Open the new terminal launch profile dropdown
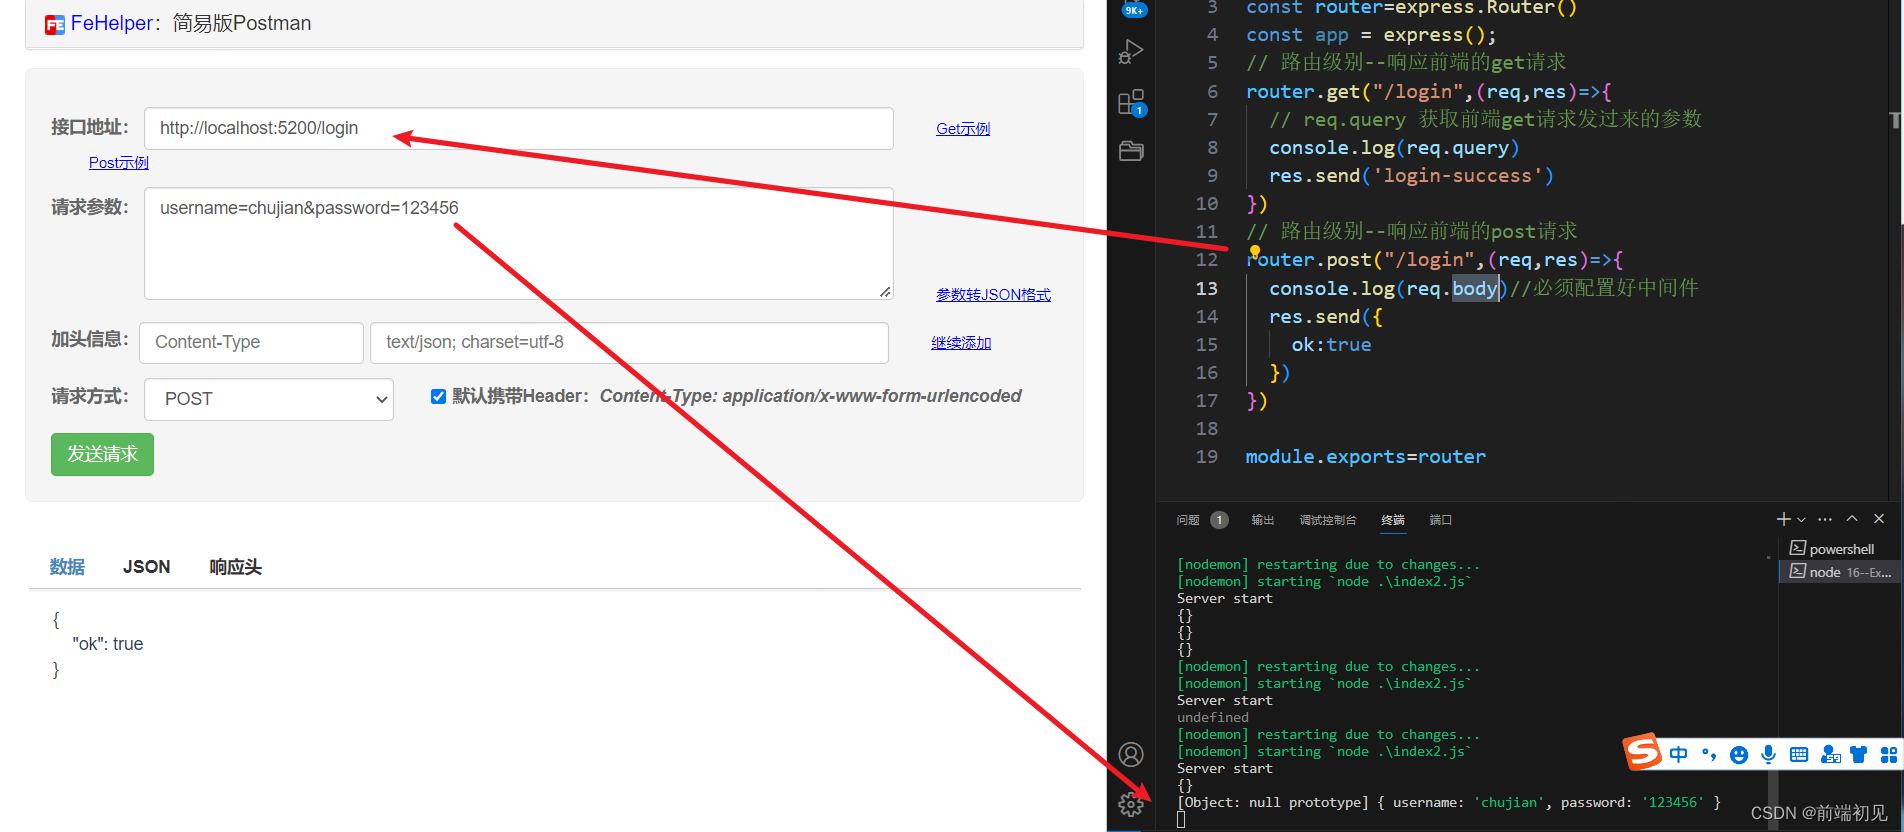Image resolution: width=1904 pixels, height=832 pixels. pos(1802,520)
